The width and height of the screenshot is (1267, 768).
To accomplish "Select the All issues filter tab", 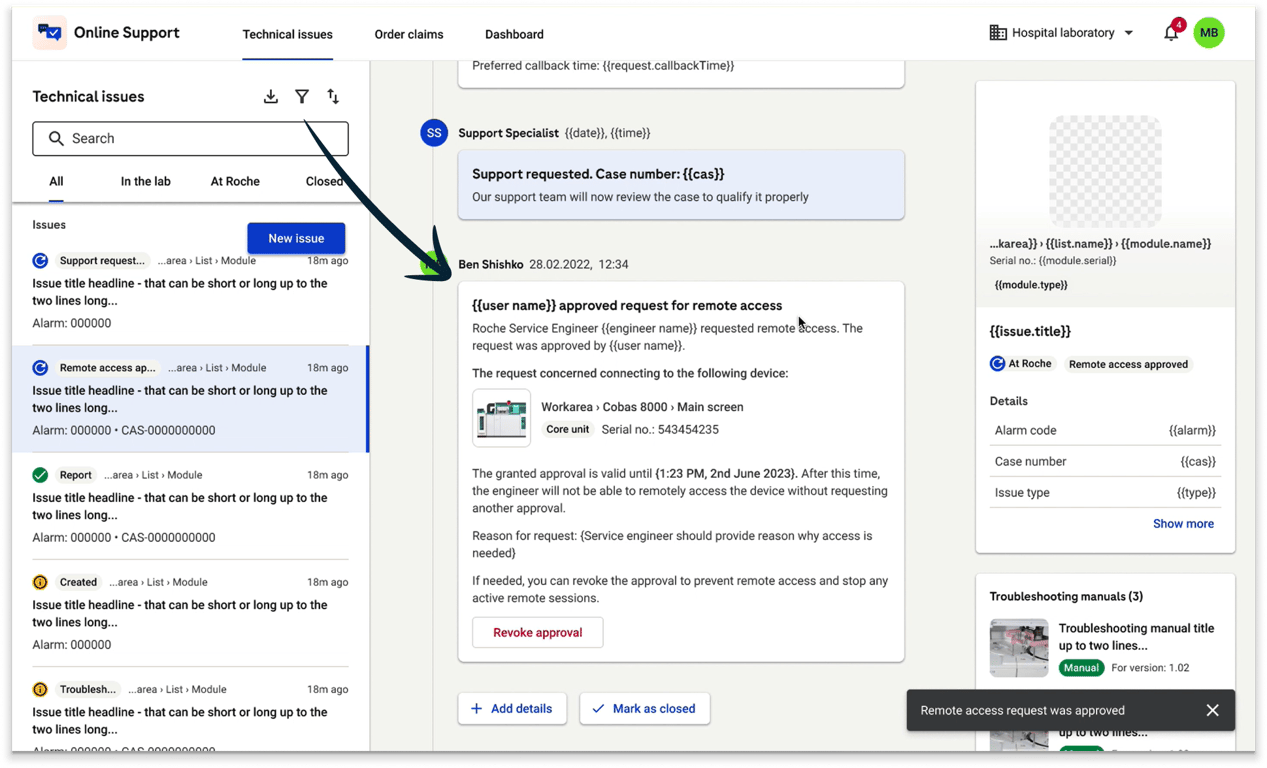I will pos(56,182).
